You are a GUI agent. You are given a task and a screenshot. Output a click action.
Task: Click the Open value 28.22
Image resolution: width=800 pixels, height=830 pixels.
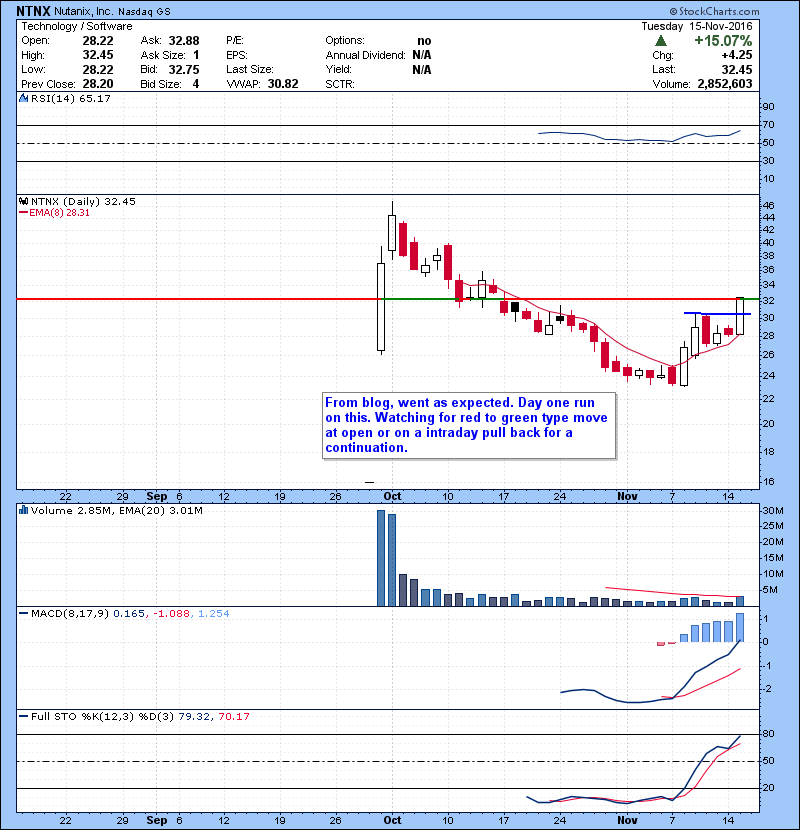point(98,41)
